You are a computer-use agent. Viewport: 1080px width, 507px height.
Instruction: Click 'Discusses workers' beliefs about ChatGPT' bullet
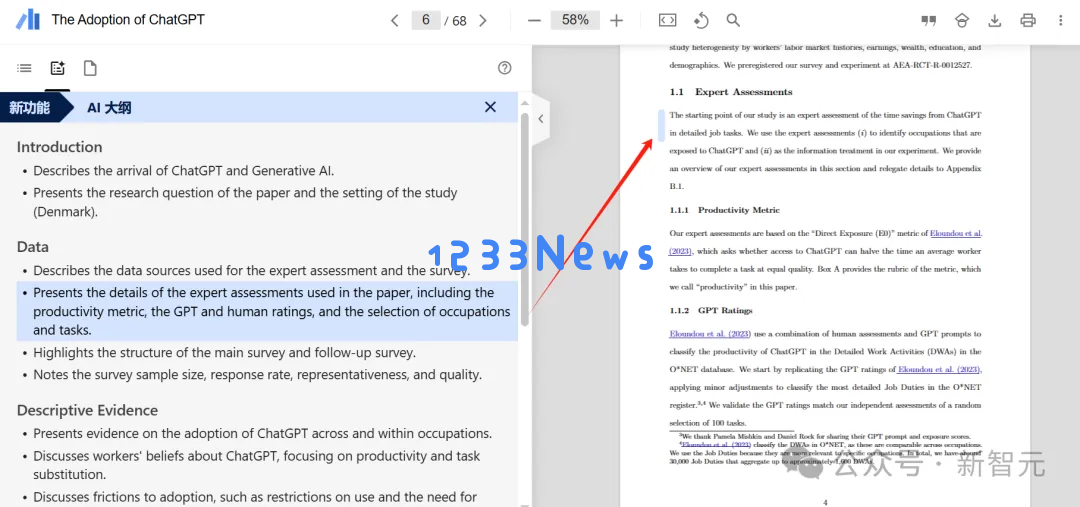point(257,465)
